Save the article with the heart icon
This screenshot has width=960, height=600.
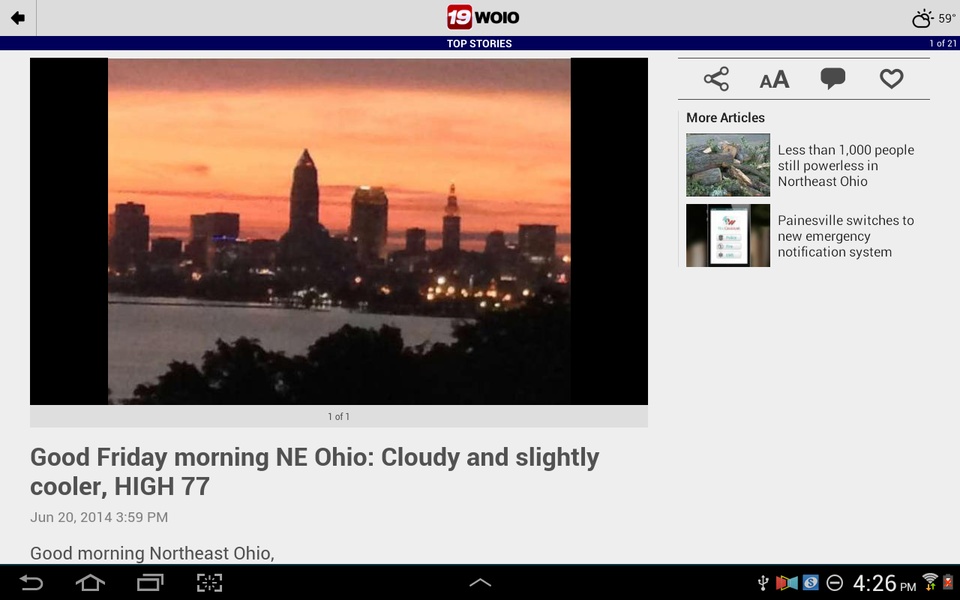[x=891, y=78]
